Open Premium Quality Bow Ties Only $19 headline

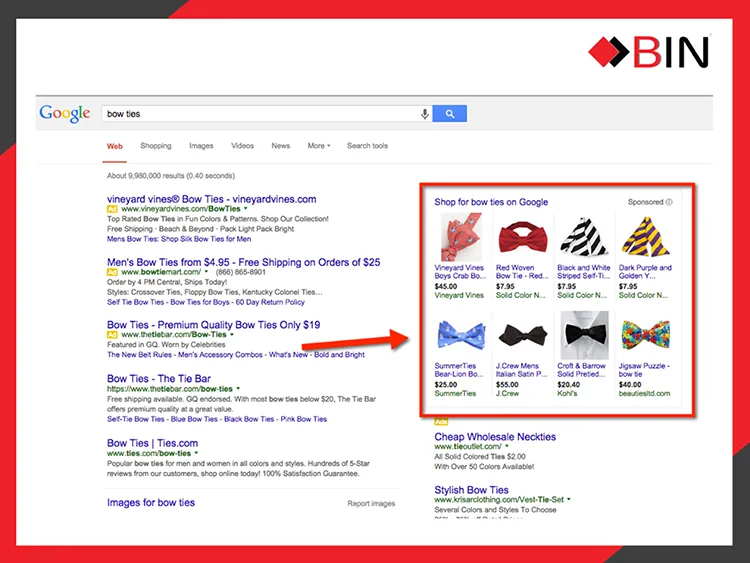pyautogui.click(x=213, y=325)
